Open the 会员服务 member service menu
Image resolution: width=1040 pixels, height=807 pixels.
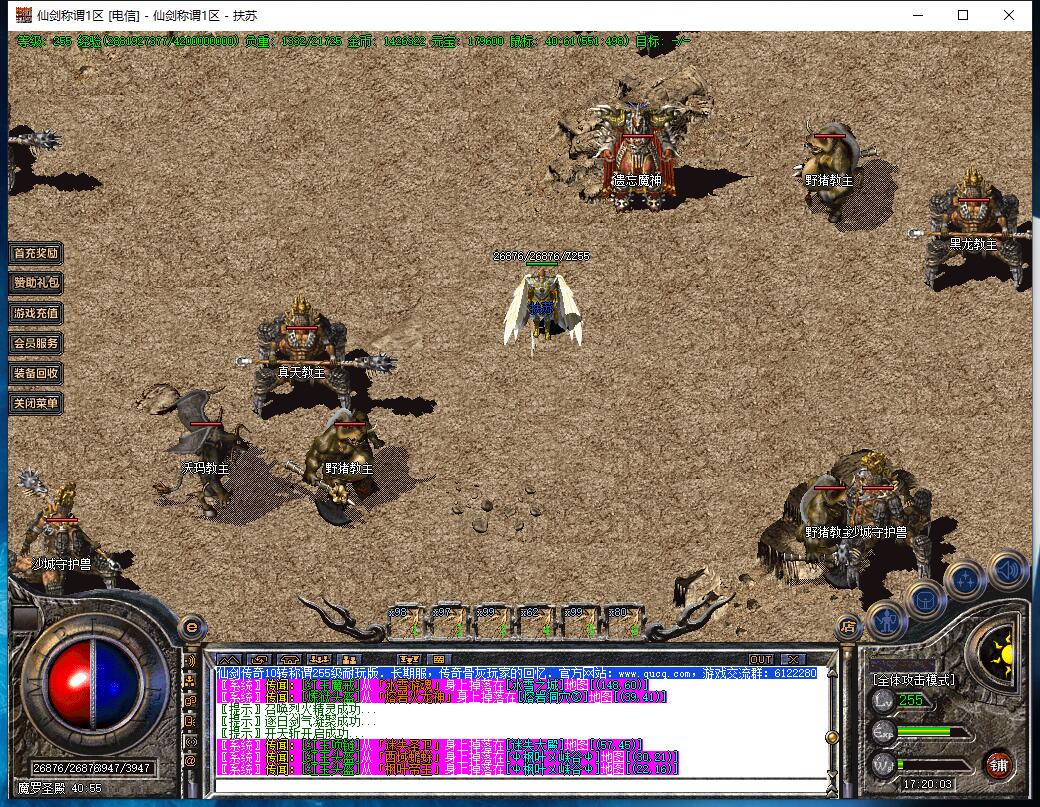pyautogui.click(x=36, y=343)
